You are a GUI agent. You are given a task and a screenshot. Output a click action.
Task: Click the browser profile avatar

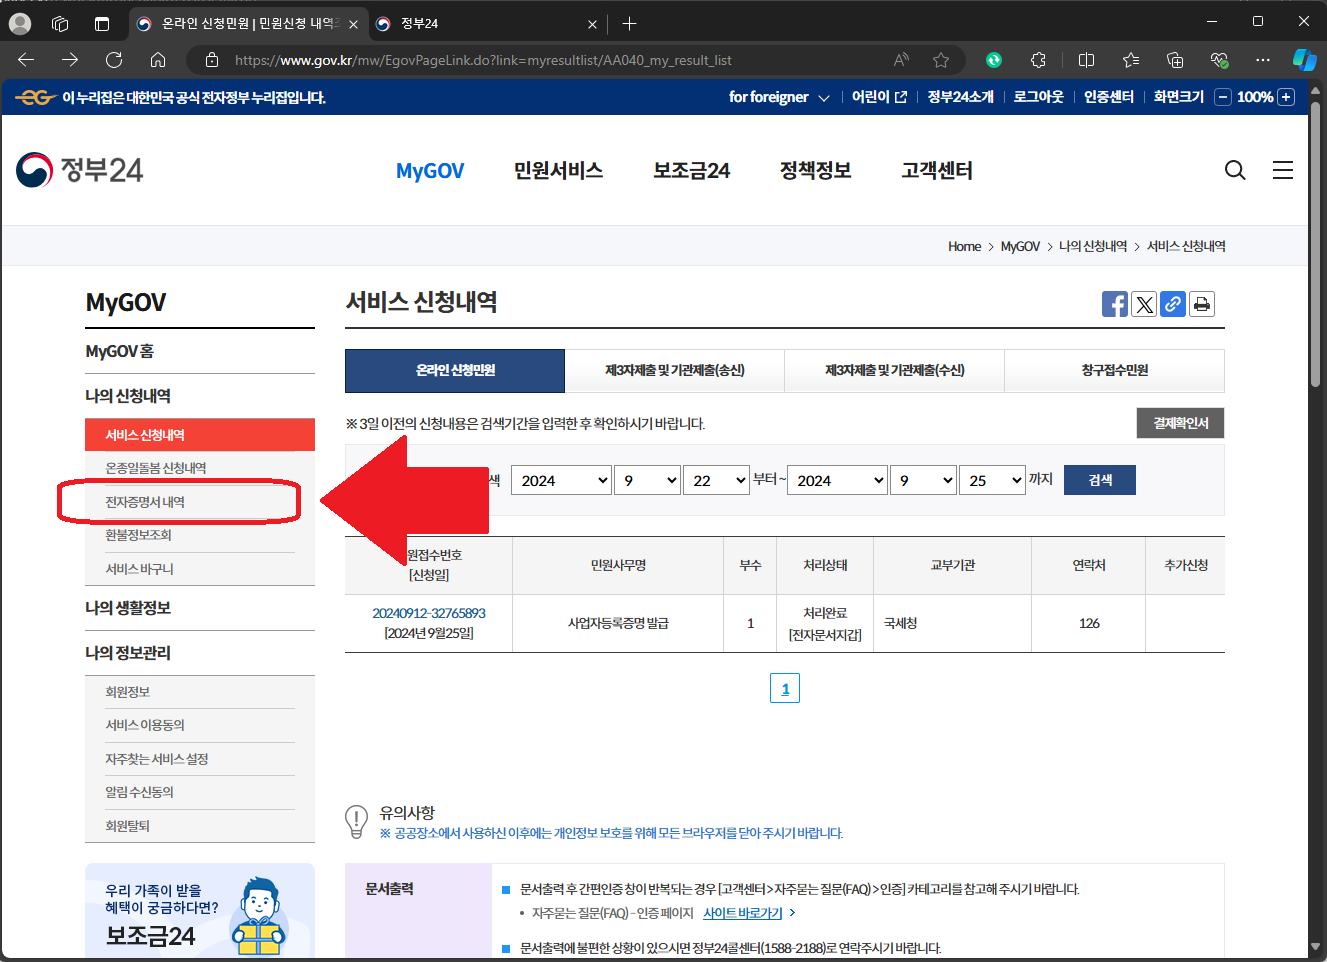[x=20, y=23]
